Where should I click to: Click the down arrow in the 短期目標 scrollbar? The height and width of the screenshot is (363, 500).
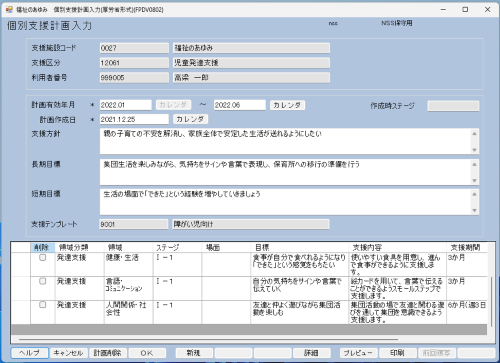point(475,210)
